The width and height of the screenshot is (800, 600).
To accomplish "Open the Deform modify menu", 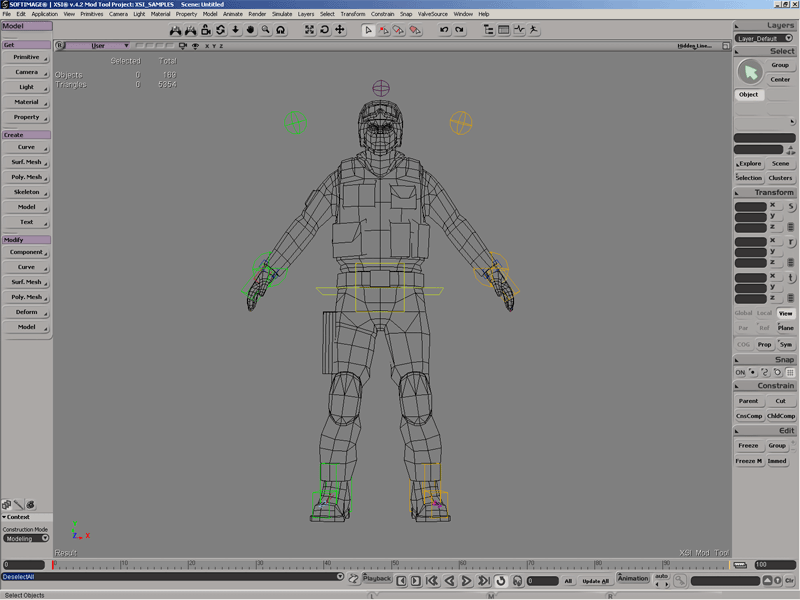I will point(26,312).
